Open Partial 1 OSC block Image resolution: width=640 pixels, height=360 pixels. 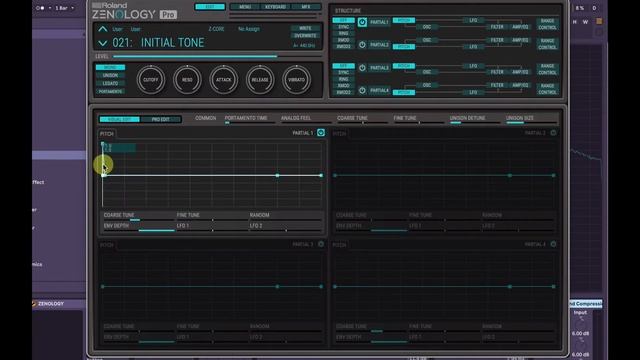point(427,27)
